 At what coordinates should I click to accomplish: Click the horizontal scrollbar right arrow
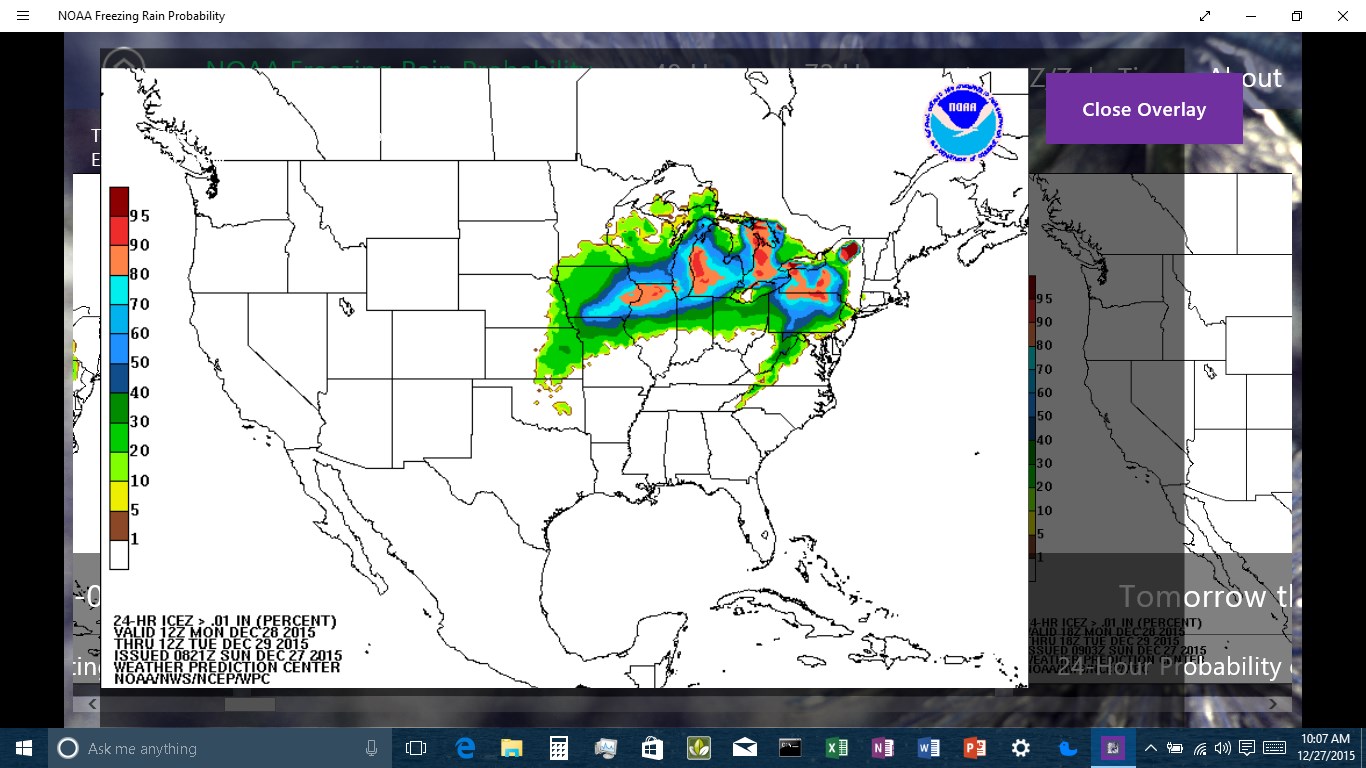(x=1274, y=704)
